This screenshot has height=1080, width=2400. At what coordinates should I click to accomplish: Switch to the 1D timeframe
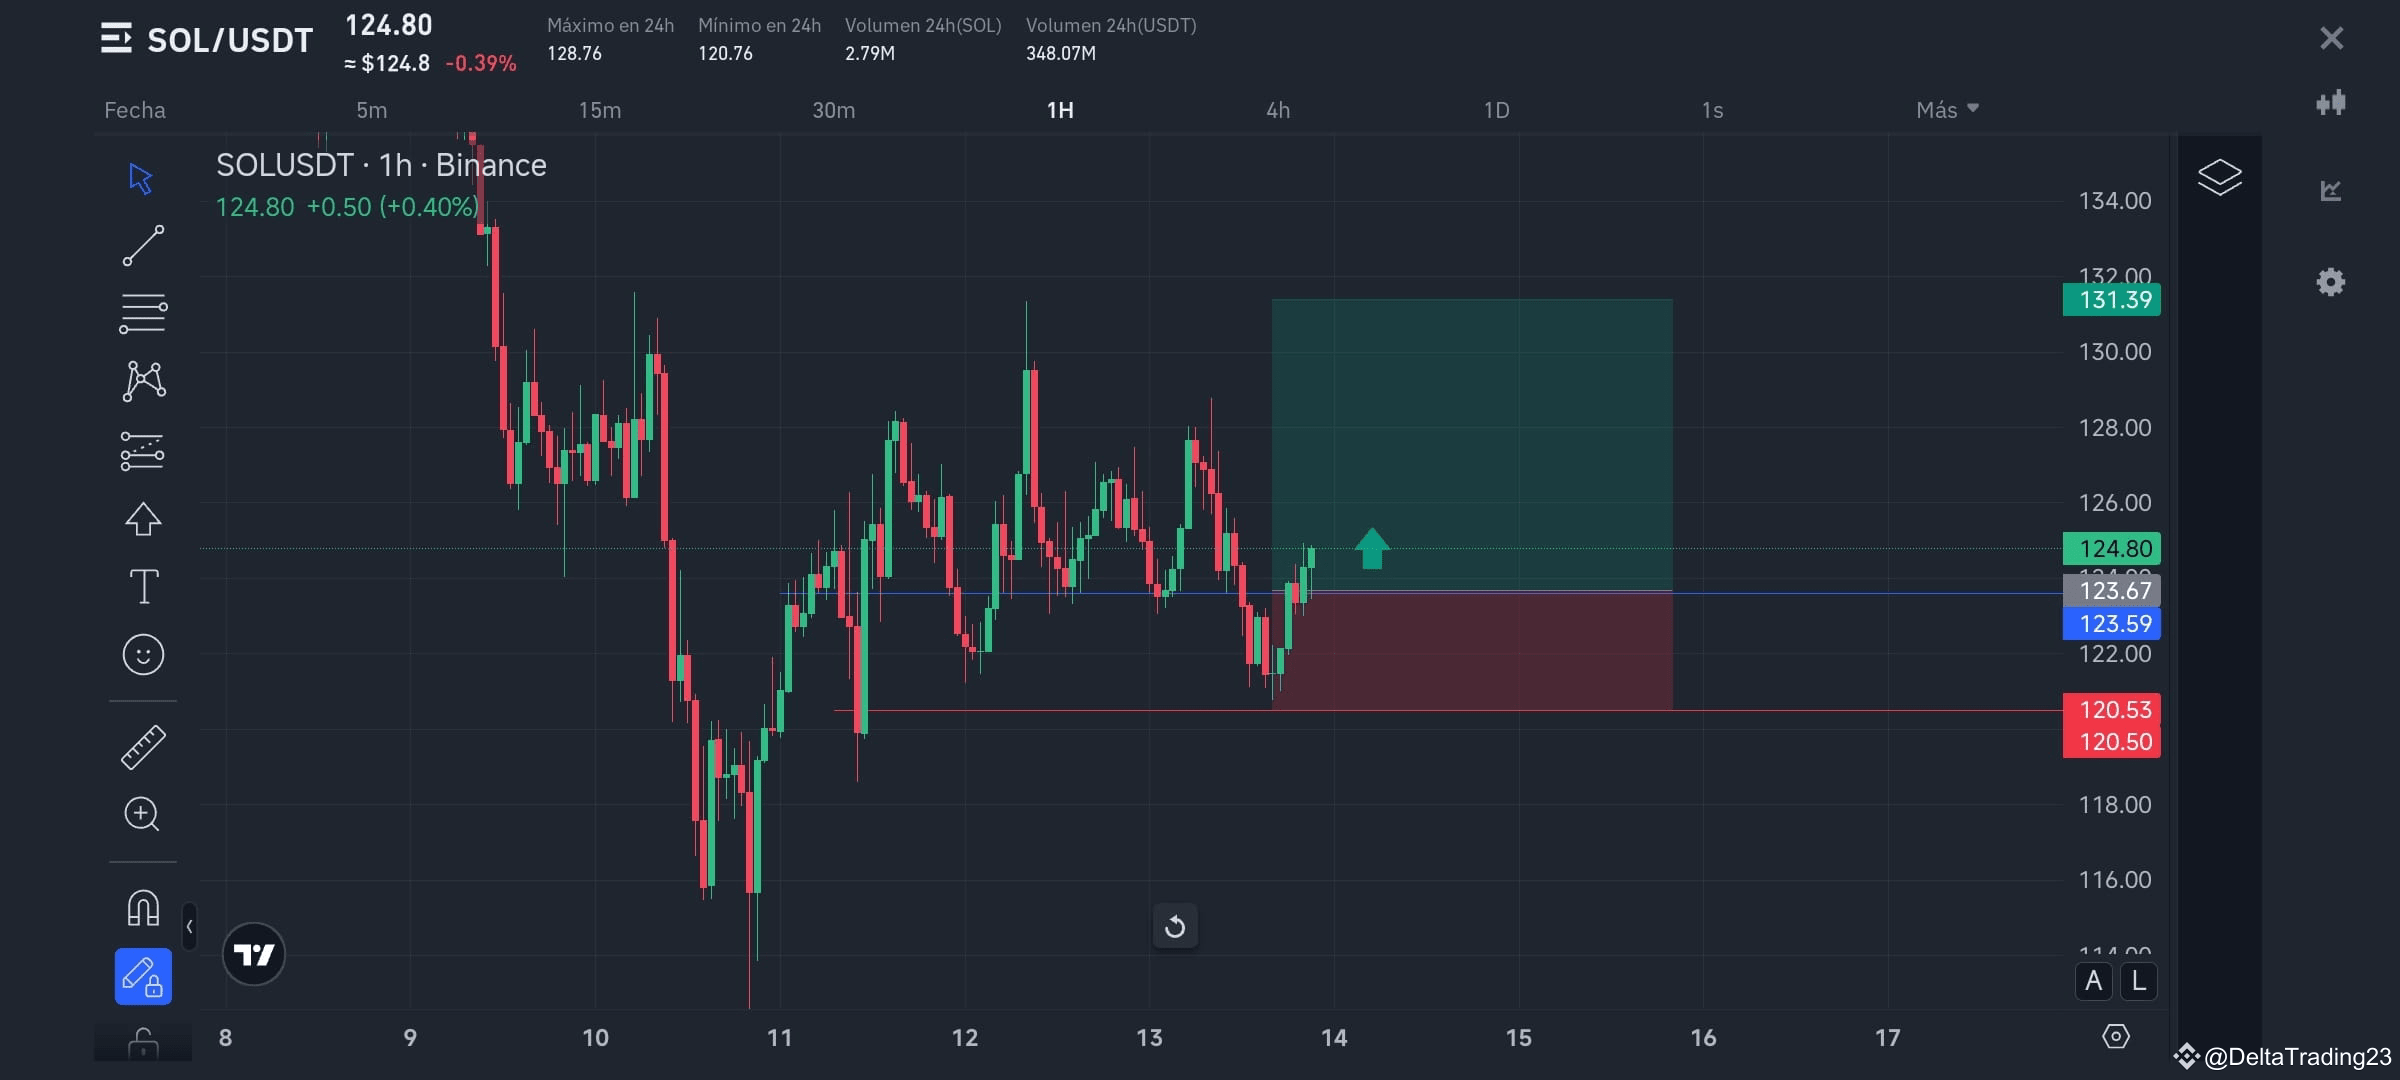coord(1496,110)
